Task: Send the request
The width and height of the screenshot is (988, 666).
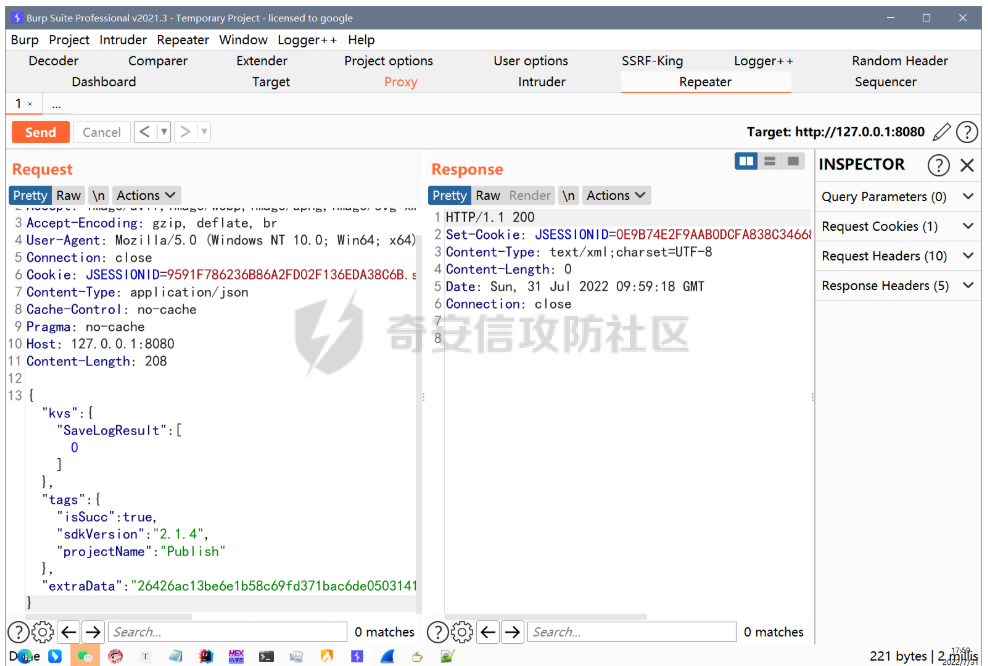Action: [40, 132]
